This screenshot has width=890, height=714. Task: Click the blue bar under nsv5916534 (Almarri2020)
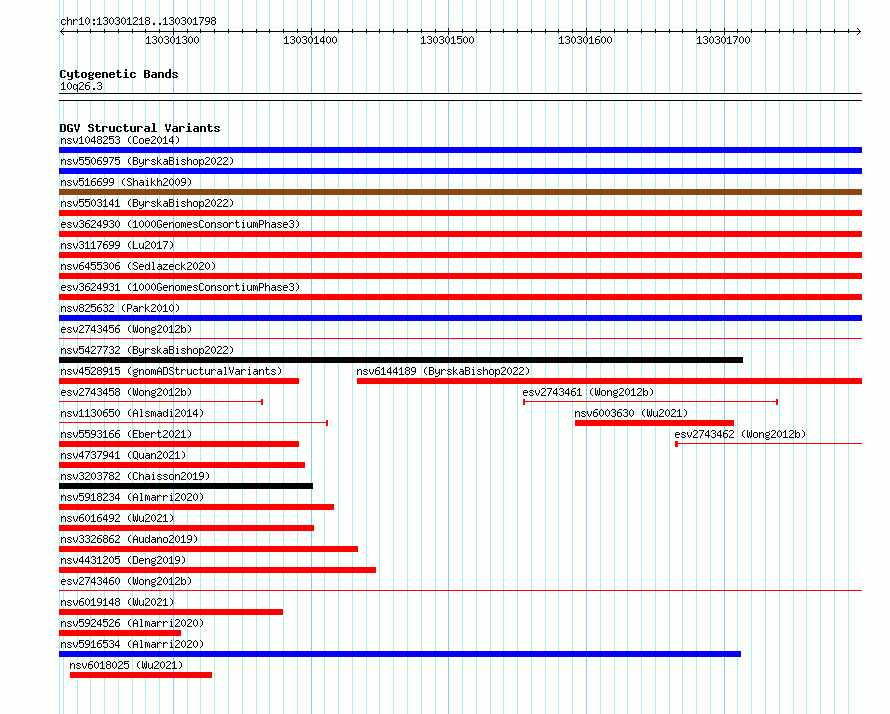pyautogui.click(x=400, y=654)
